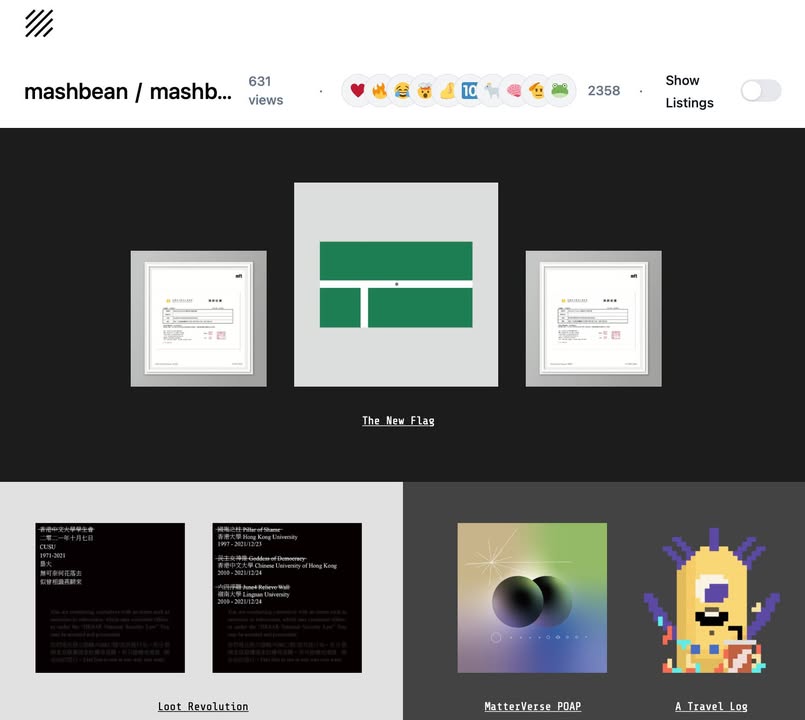View the green flag artwork
Image resolution: width=805 pixels, height=720 pixels.
point(396,285)
